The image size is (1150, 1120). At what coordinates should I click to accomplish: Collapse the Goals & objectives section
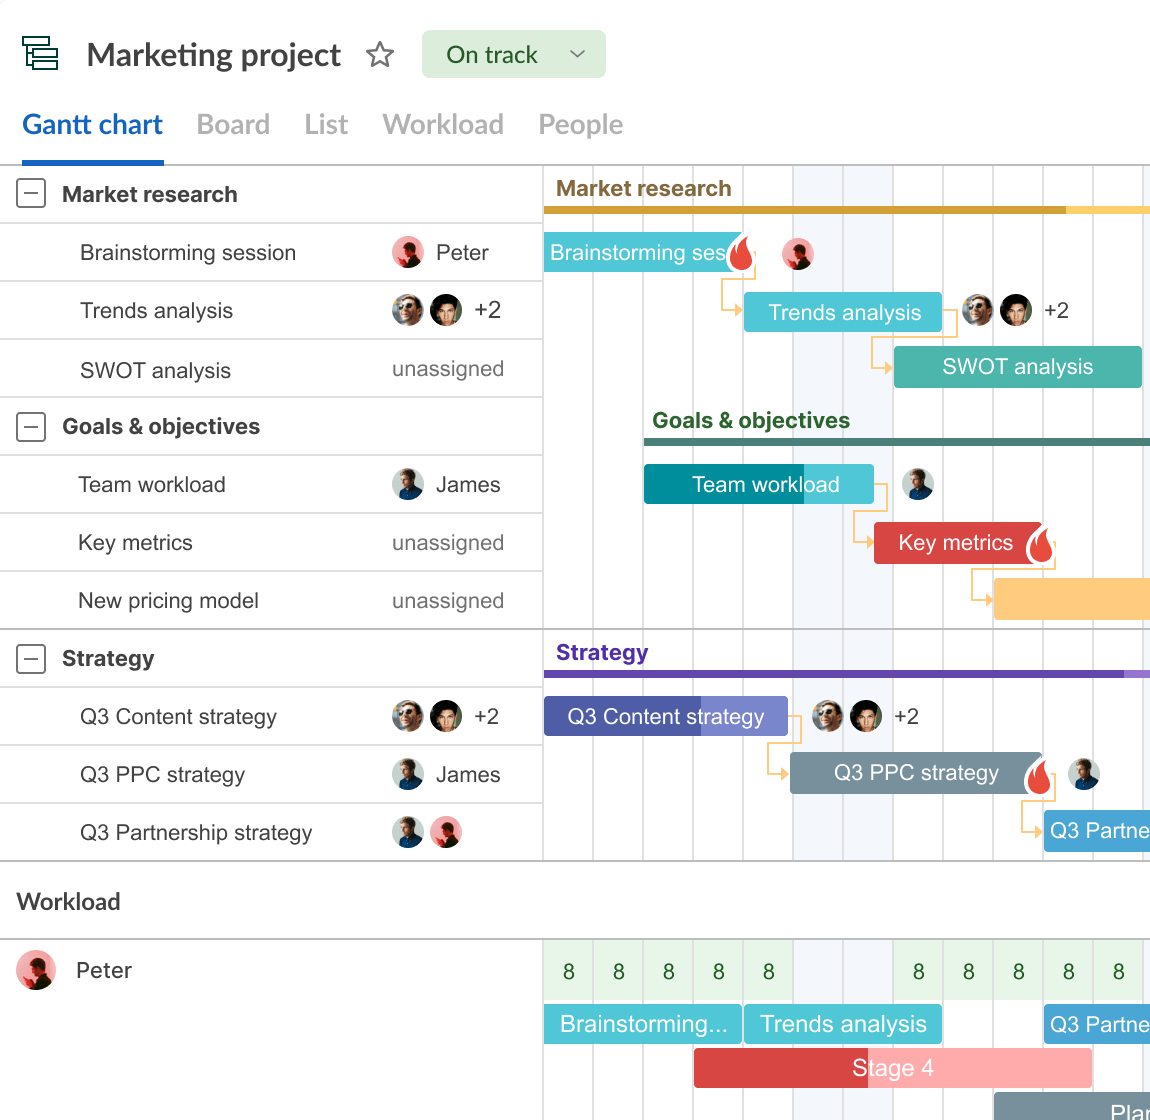pyautogui.click(x=31, y=426)
